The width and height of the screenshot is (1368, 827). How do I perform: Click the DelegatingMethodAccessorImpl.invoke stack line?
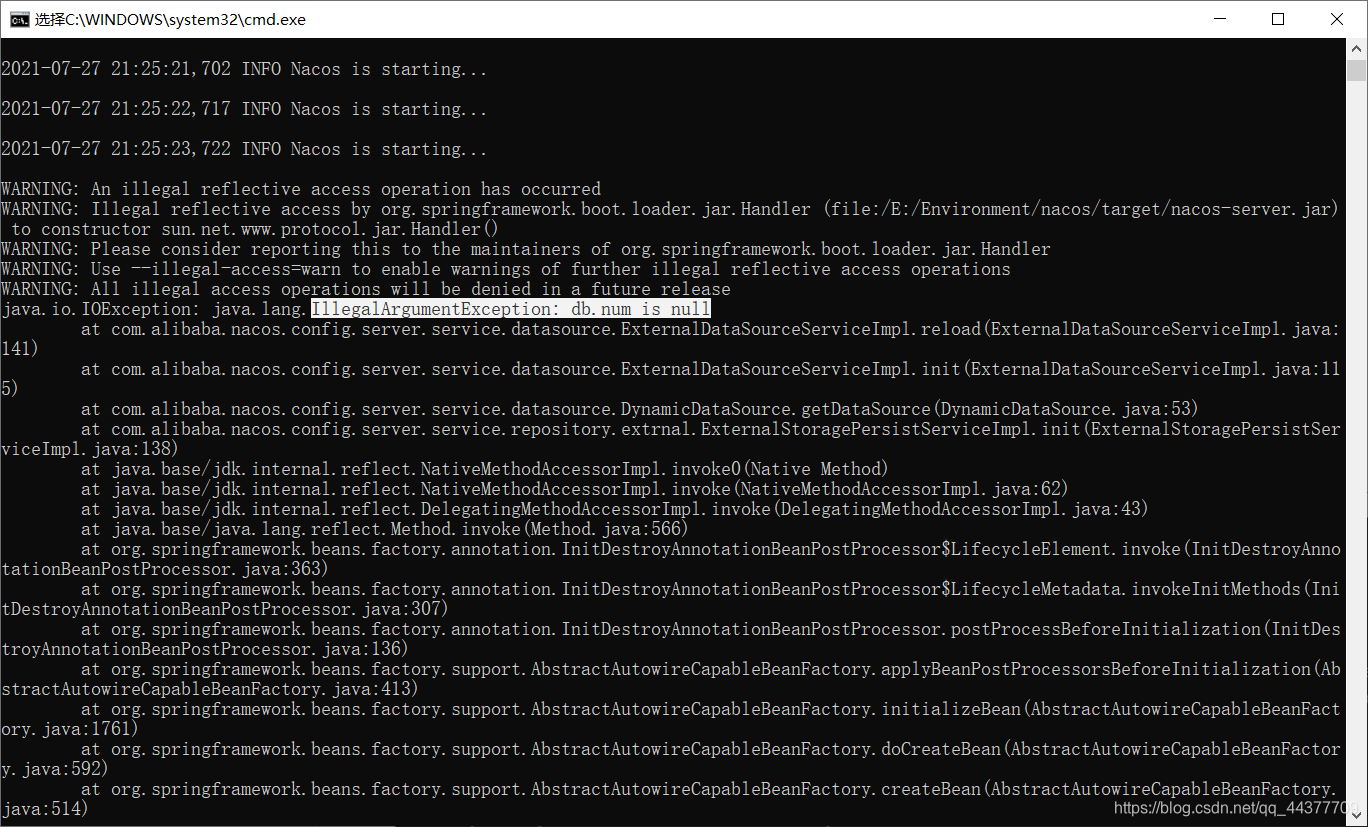coord(615,509)
